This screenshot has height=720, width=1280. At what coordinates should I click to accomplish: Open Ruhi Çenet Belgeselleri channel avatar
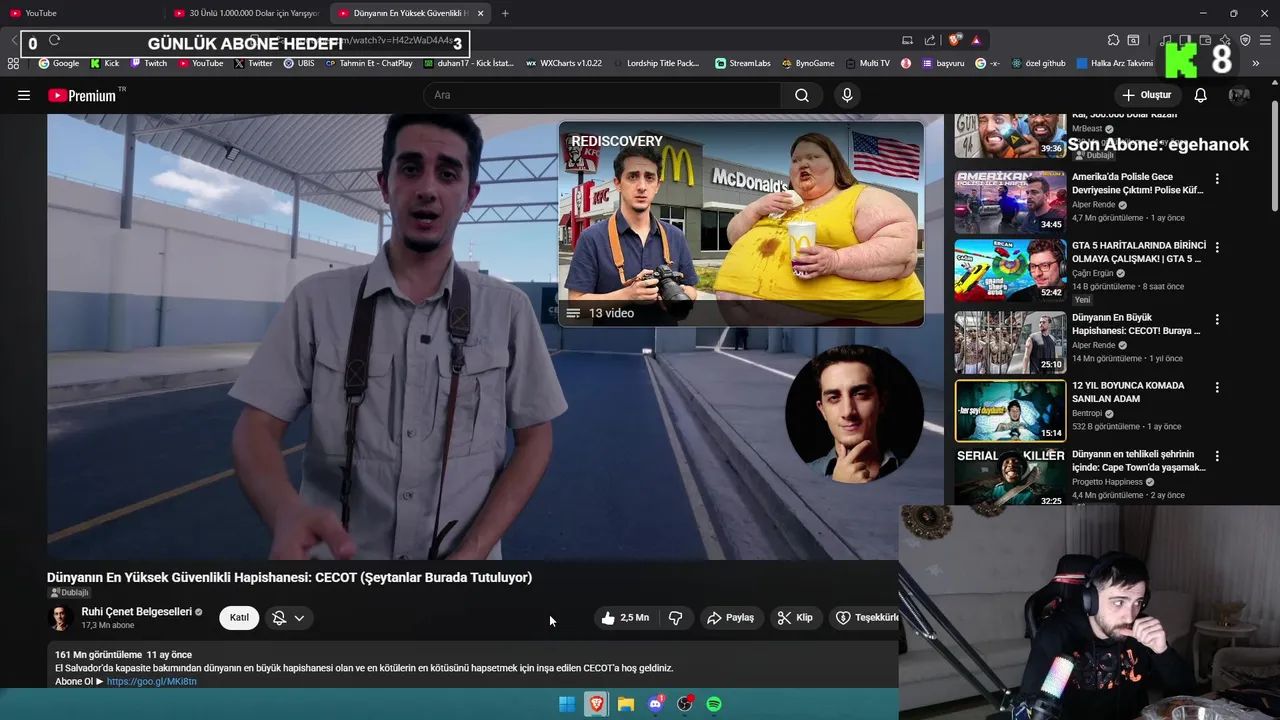(61, 618)
